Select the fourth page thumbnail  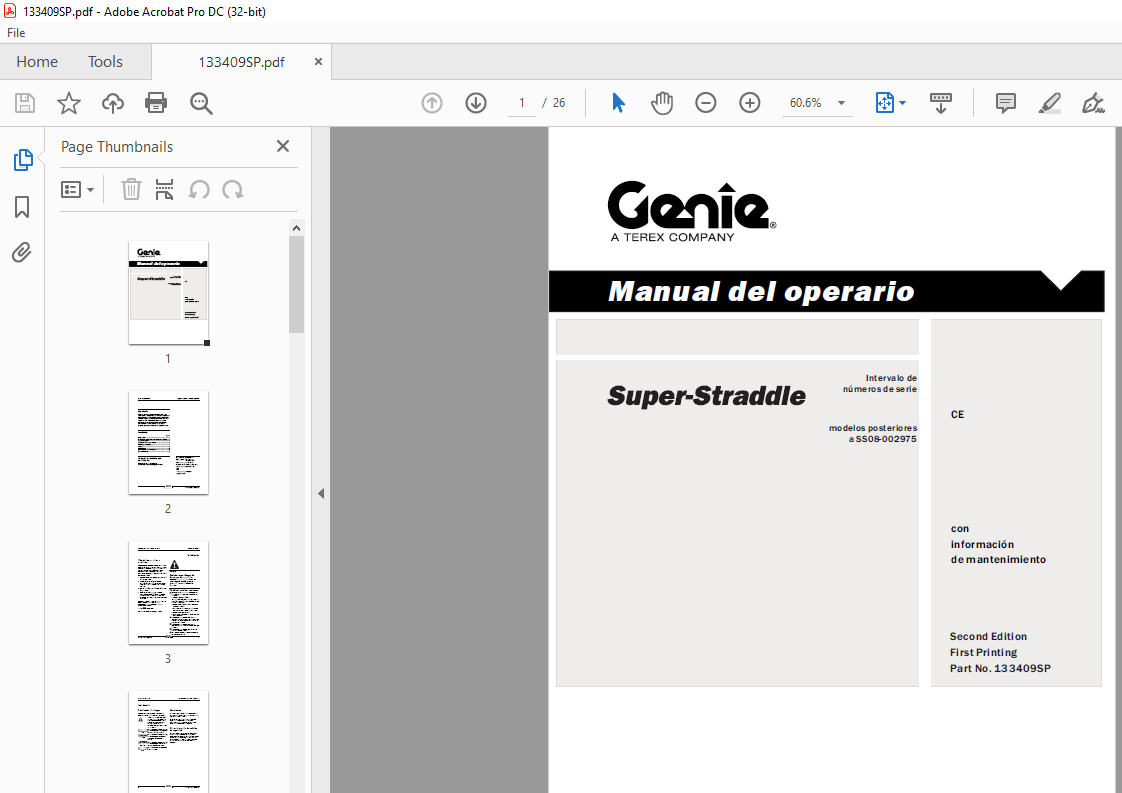click(x=168, y=741)
